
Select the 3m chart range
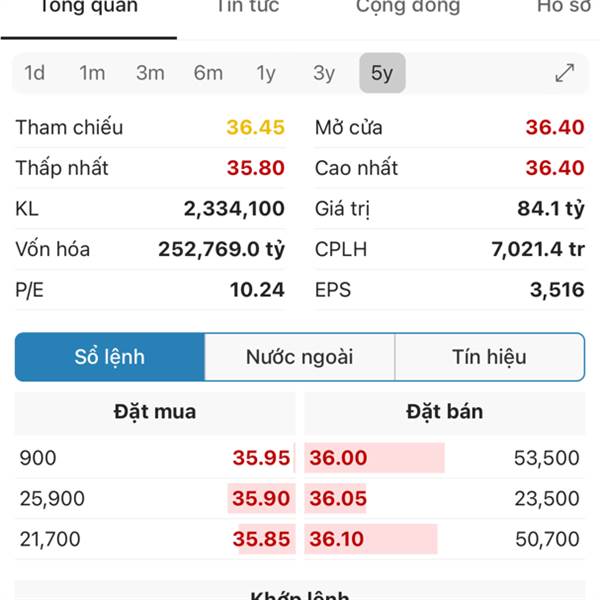150,73
